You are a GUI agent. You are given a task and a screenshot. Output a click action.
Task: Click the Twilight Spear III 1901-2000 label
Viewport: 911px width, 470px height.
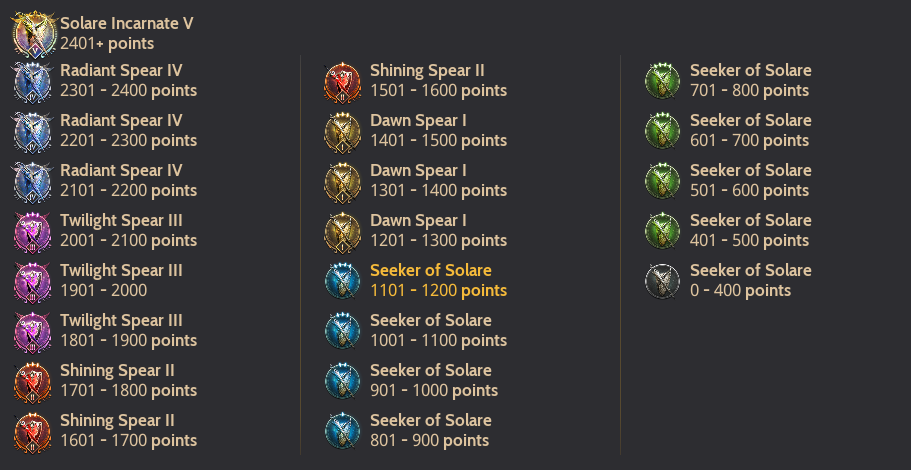coord(121,280)
